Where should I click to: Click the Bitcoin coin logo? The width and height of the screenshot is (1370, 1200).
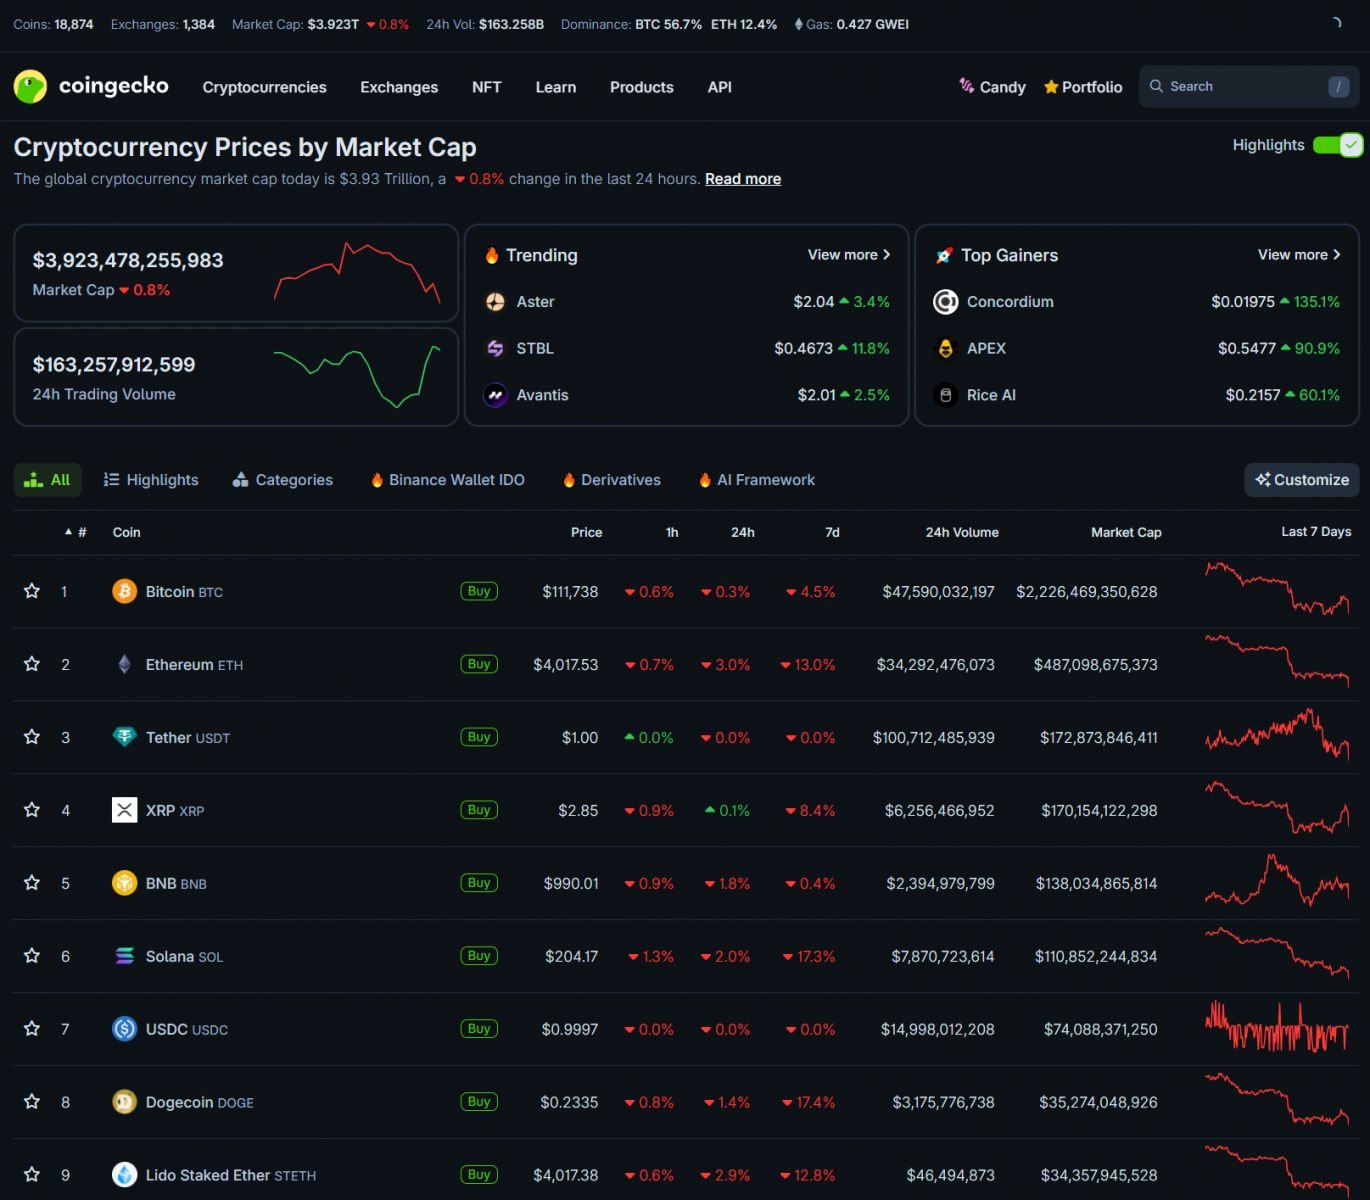click(124, 591)
